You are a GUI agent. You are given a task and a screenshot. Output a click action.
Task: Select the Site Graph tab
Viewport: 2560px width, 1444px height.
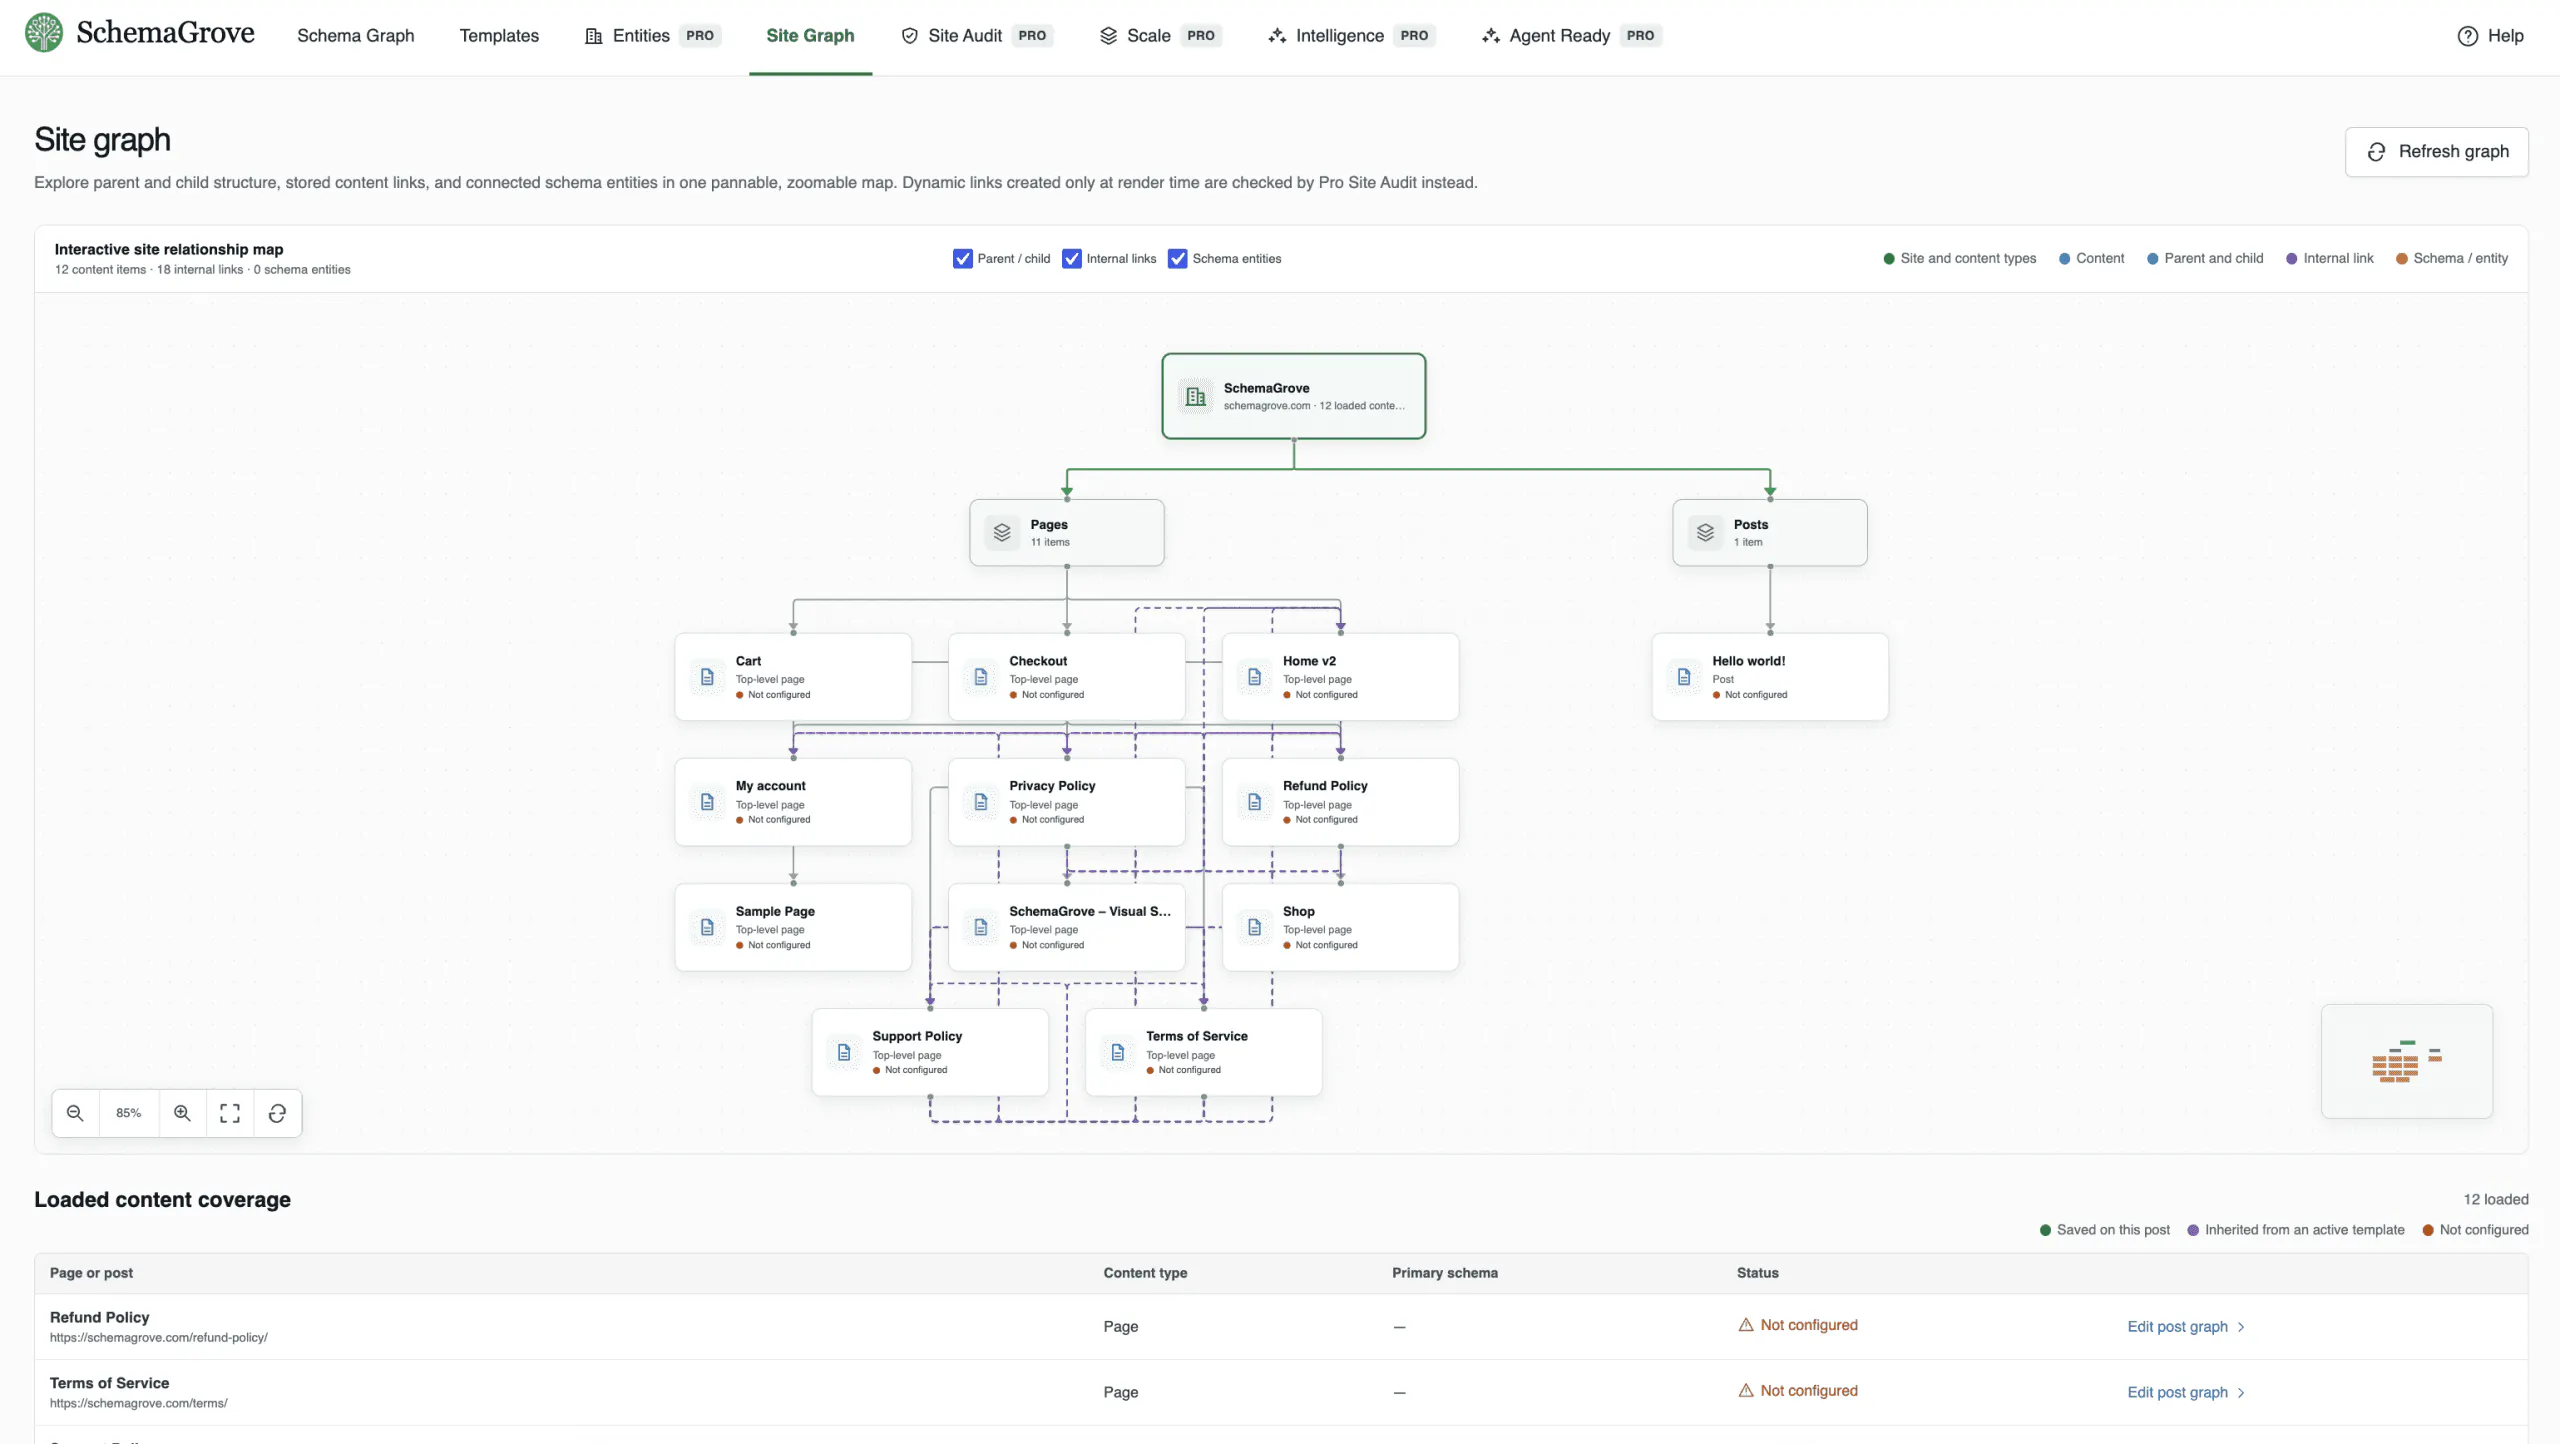[x=810, y=36]
